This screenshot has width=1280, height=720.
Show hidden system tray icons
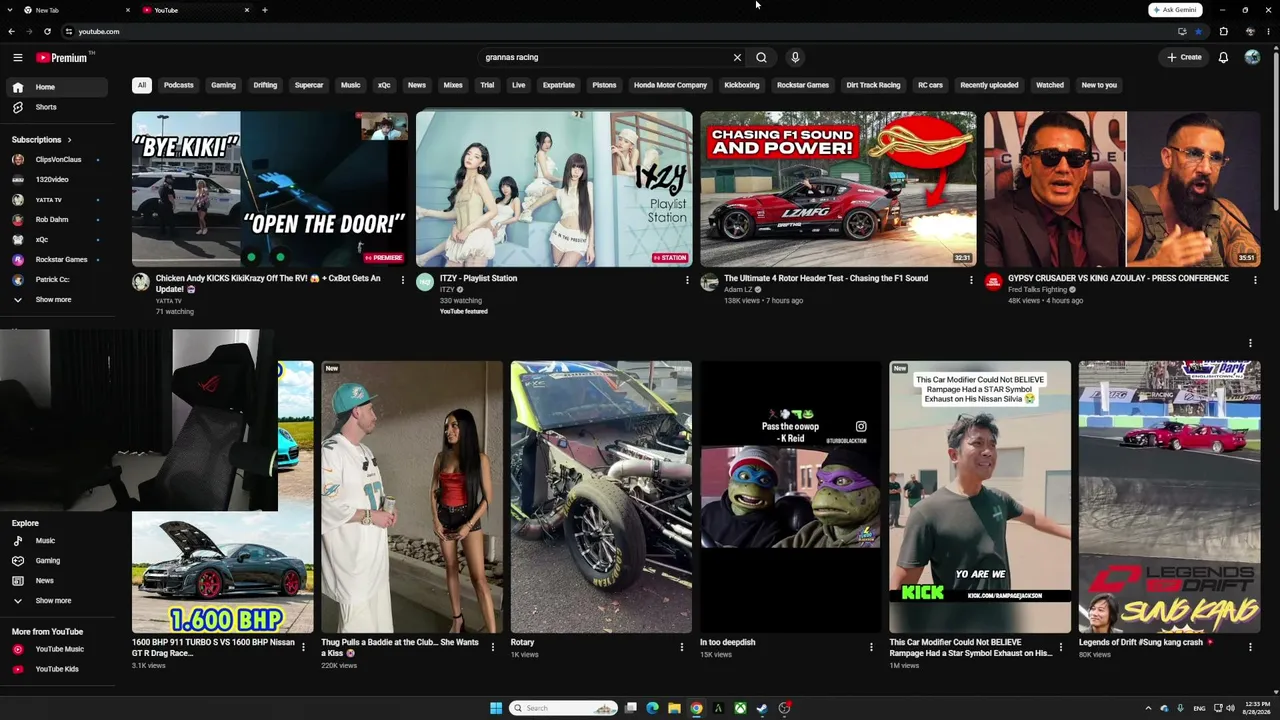tap(1148, 708)
